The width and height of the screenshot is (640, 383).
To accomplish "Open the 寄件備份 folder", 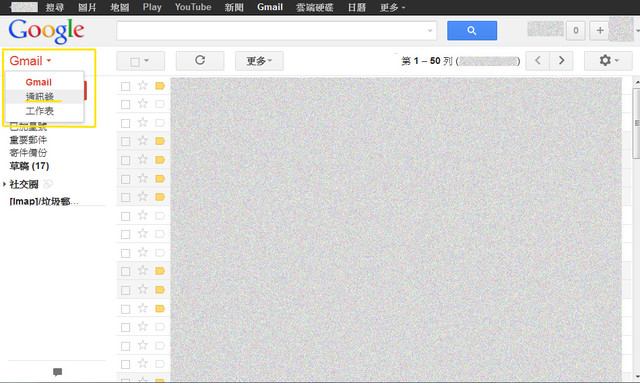I will point(28,153).
